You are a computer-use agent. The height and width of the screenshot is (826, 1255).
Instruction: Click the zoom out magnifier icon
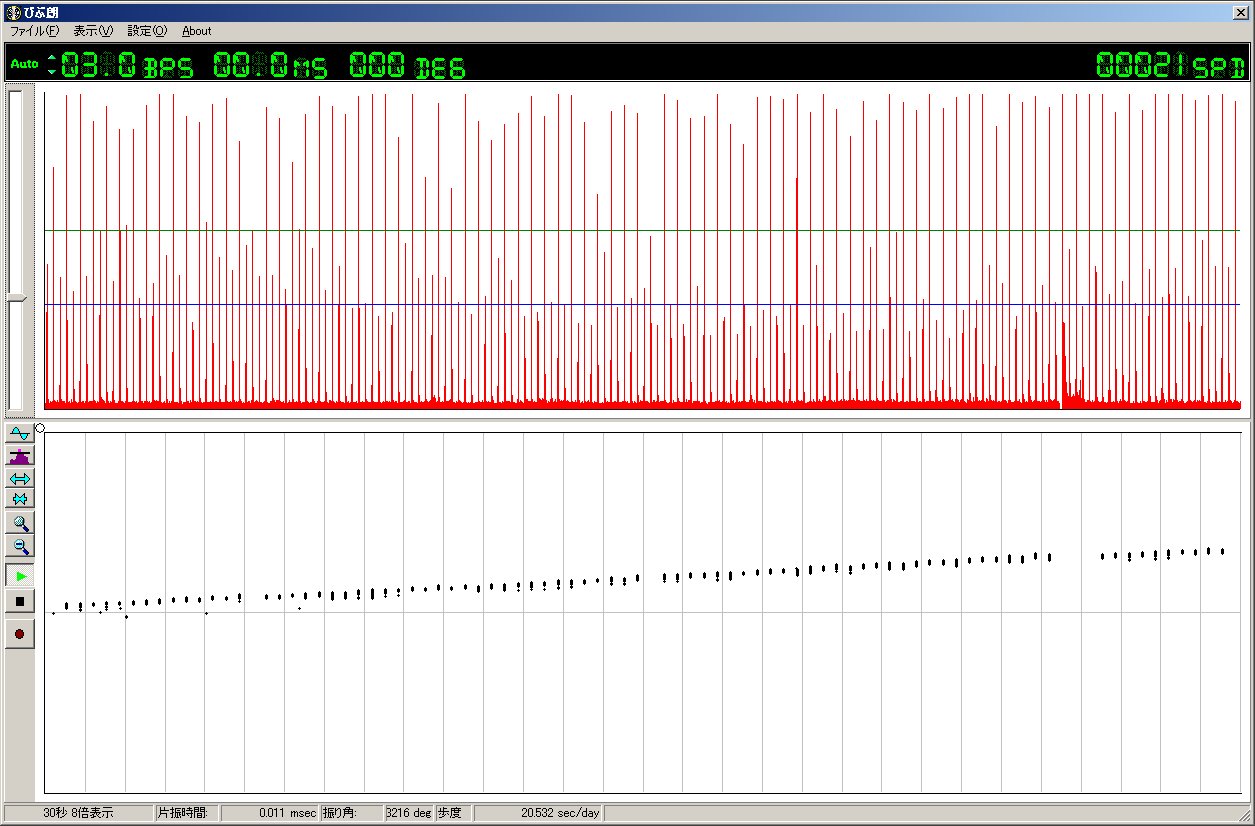point(19,546)
